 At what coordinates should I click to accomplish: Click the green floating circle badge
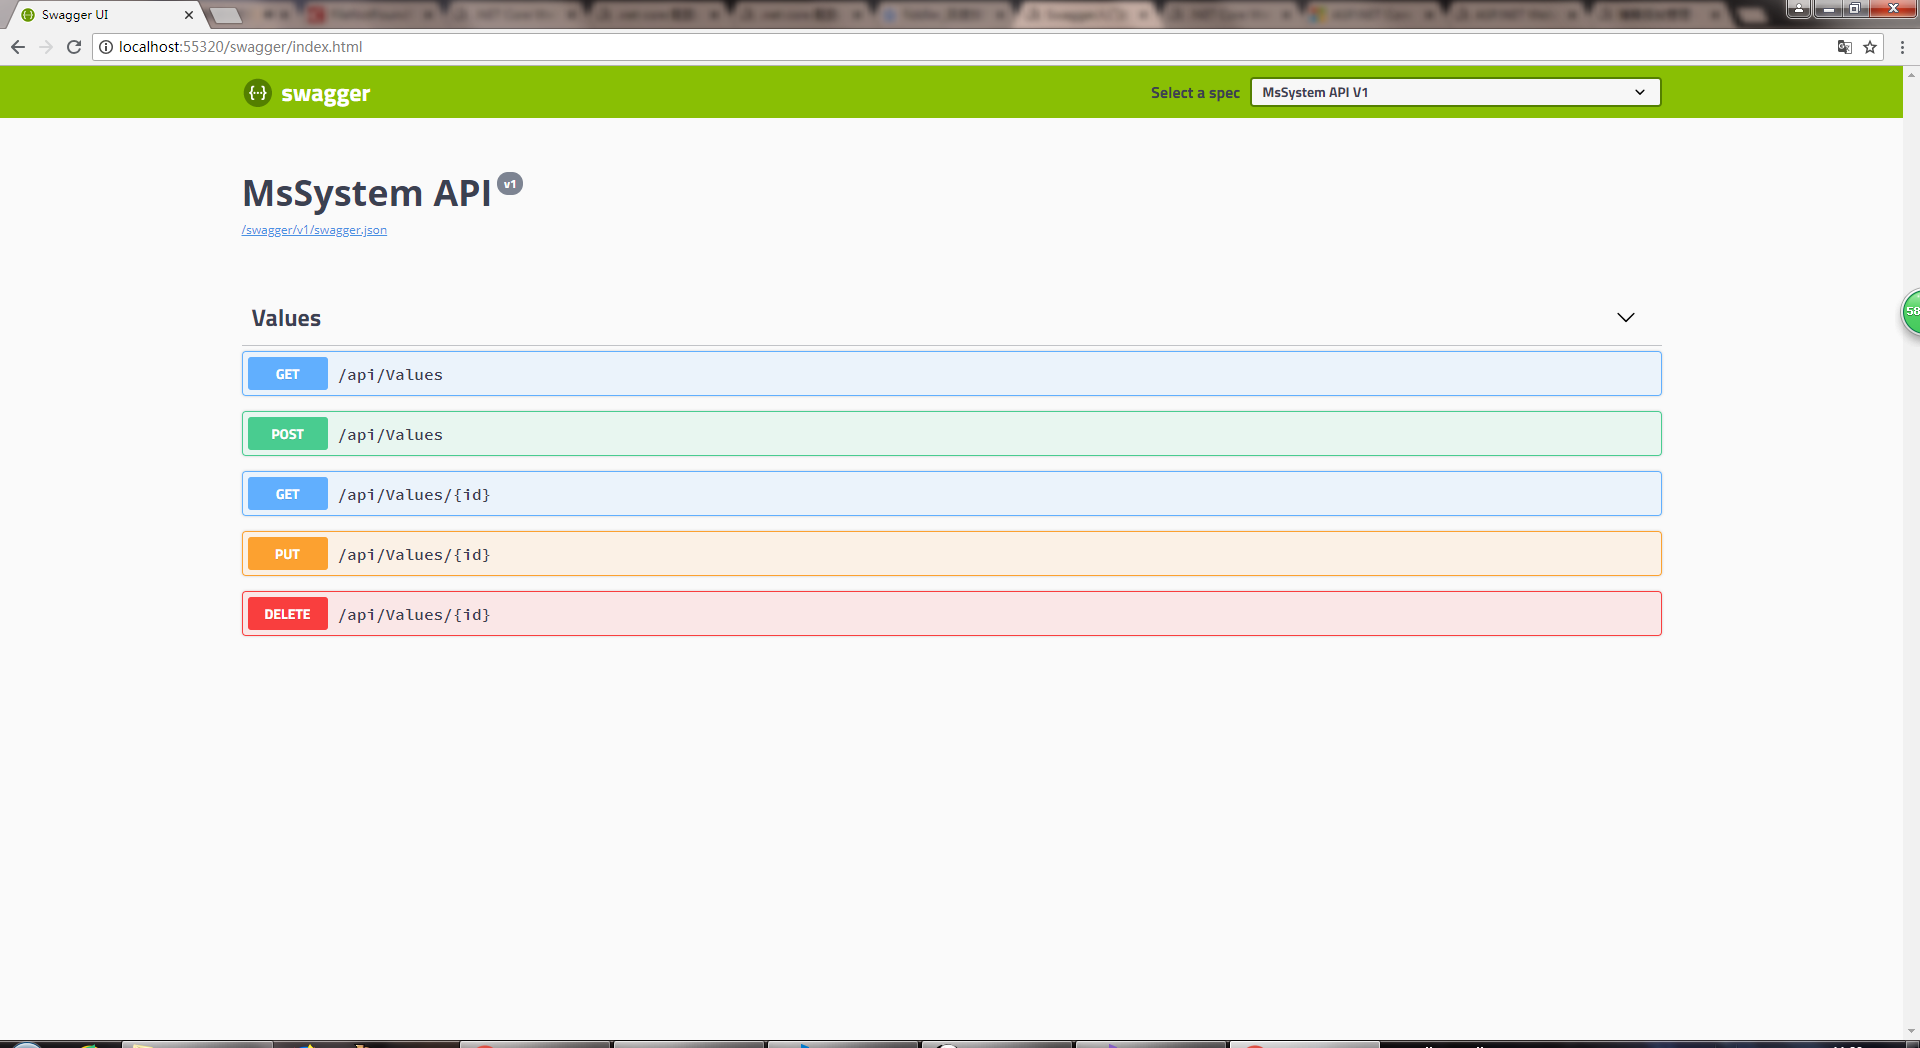point(1911,312)
